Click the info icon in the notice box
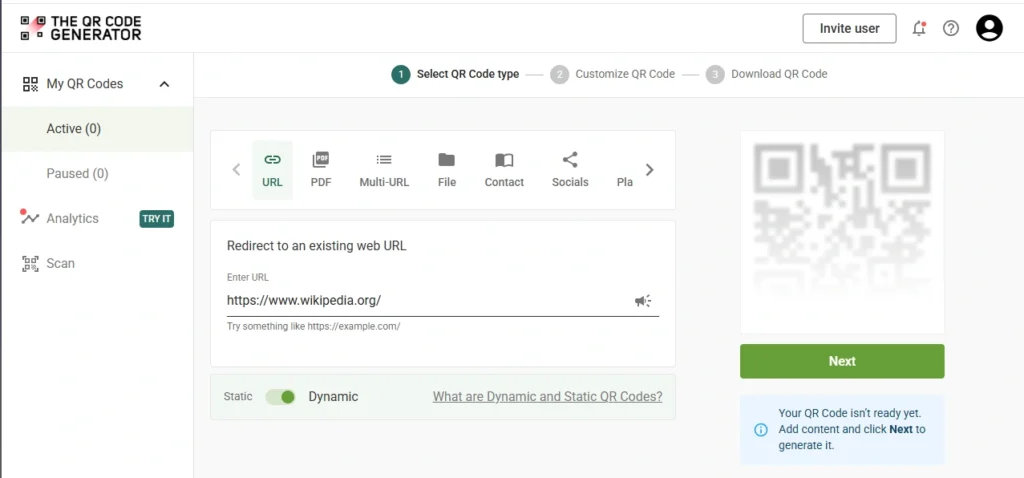Image resolution: width=1024 pixels, height=478 pixels. [x=761, y=430]
